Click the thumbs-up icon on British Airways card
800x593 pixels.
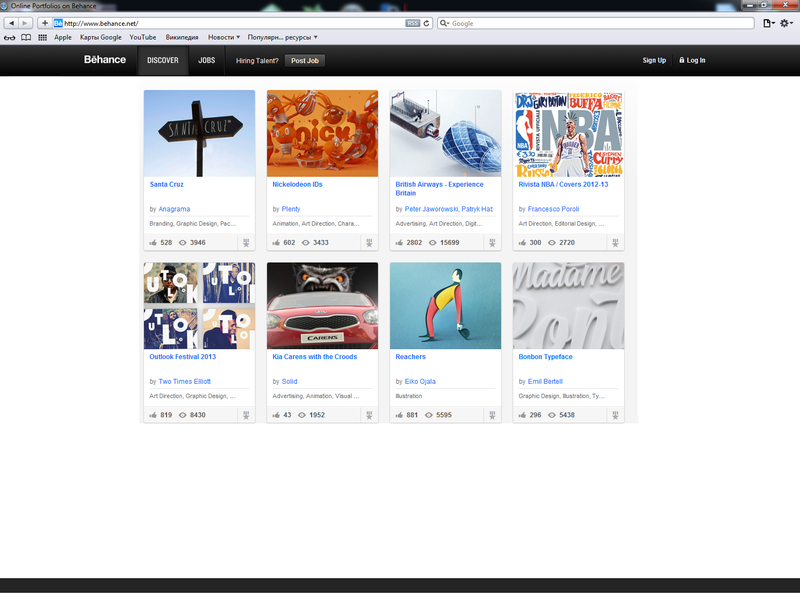point(399,242)
